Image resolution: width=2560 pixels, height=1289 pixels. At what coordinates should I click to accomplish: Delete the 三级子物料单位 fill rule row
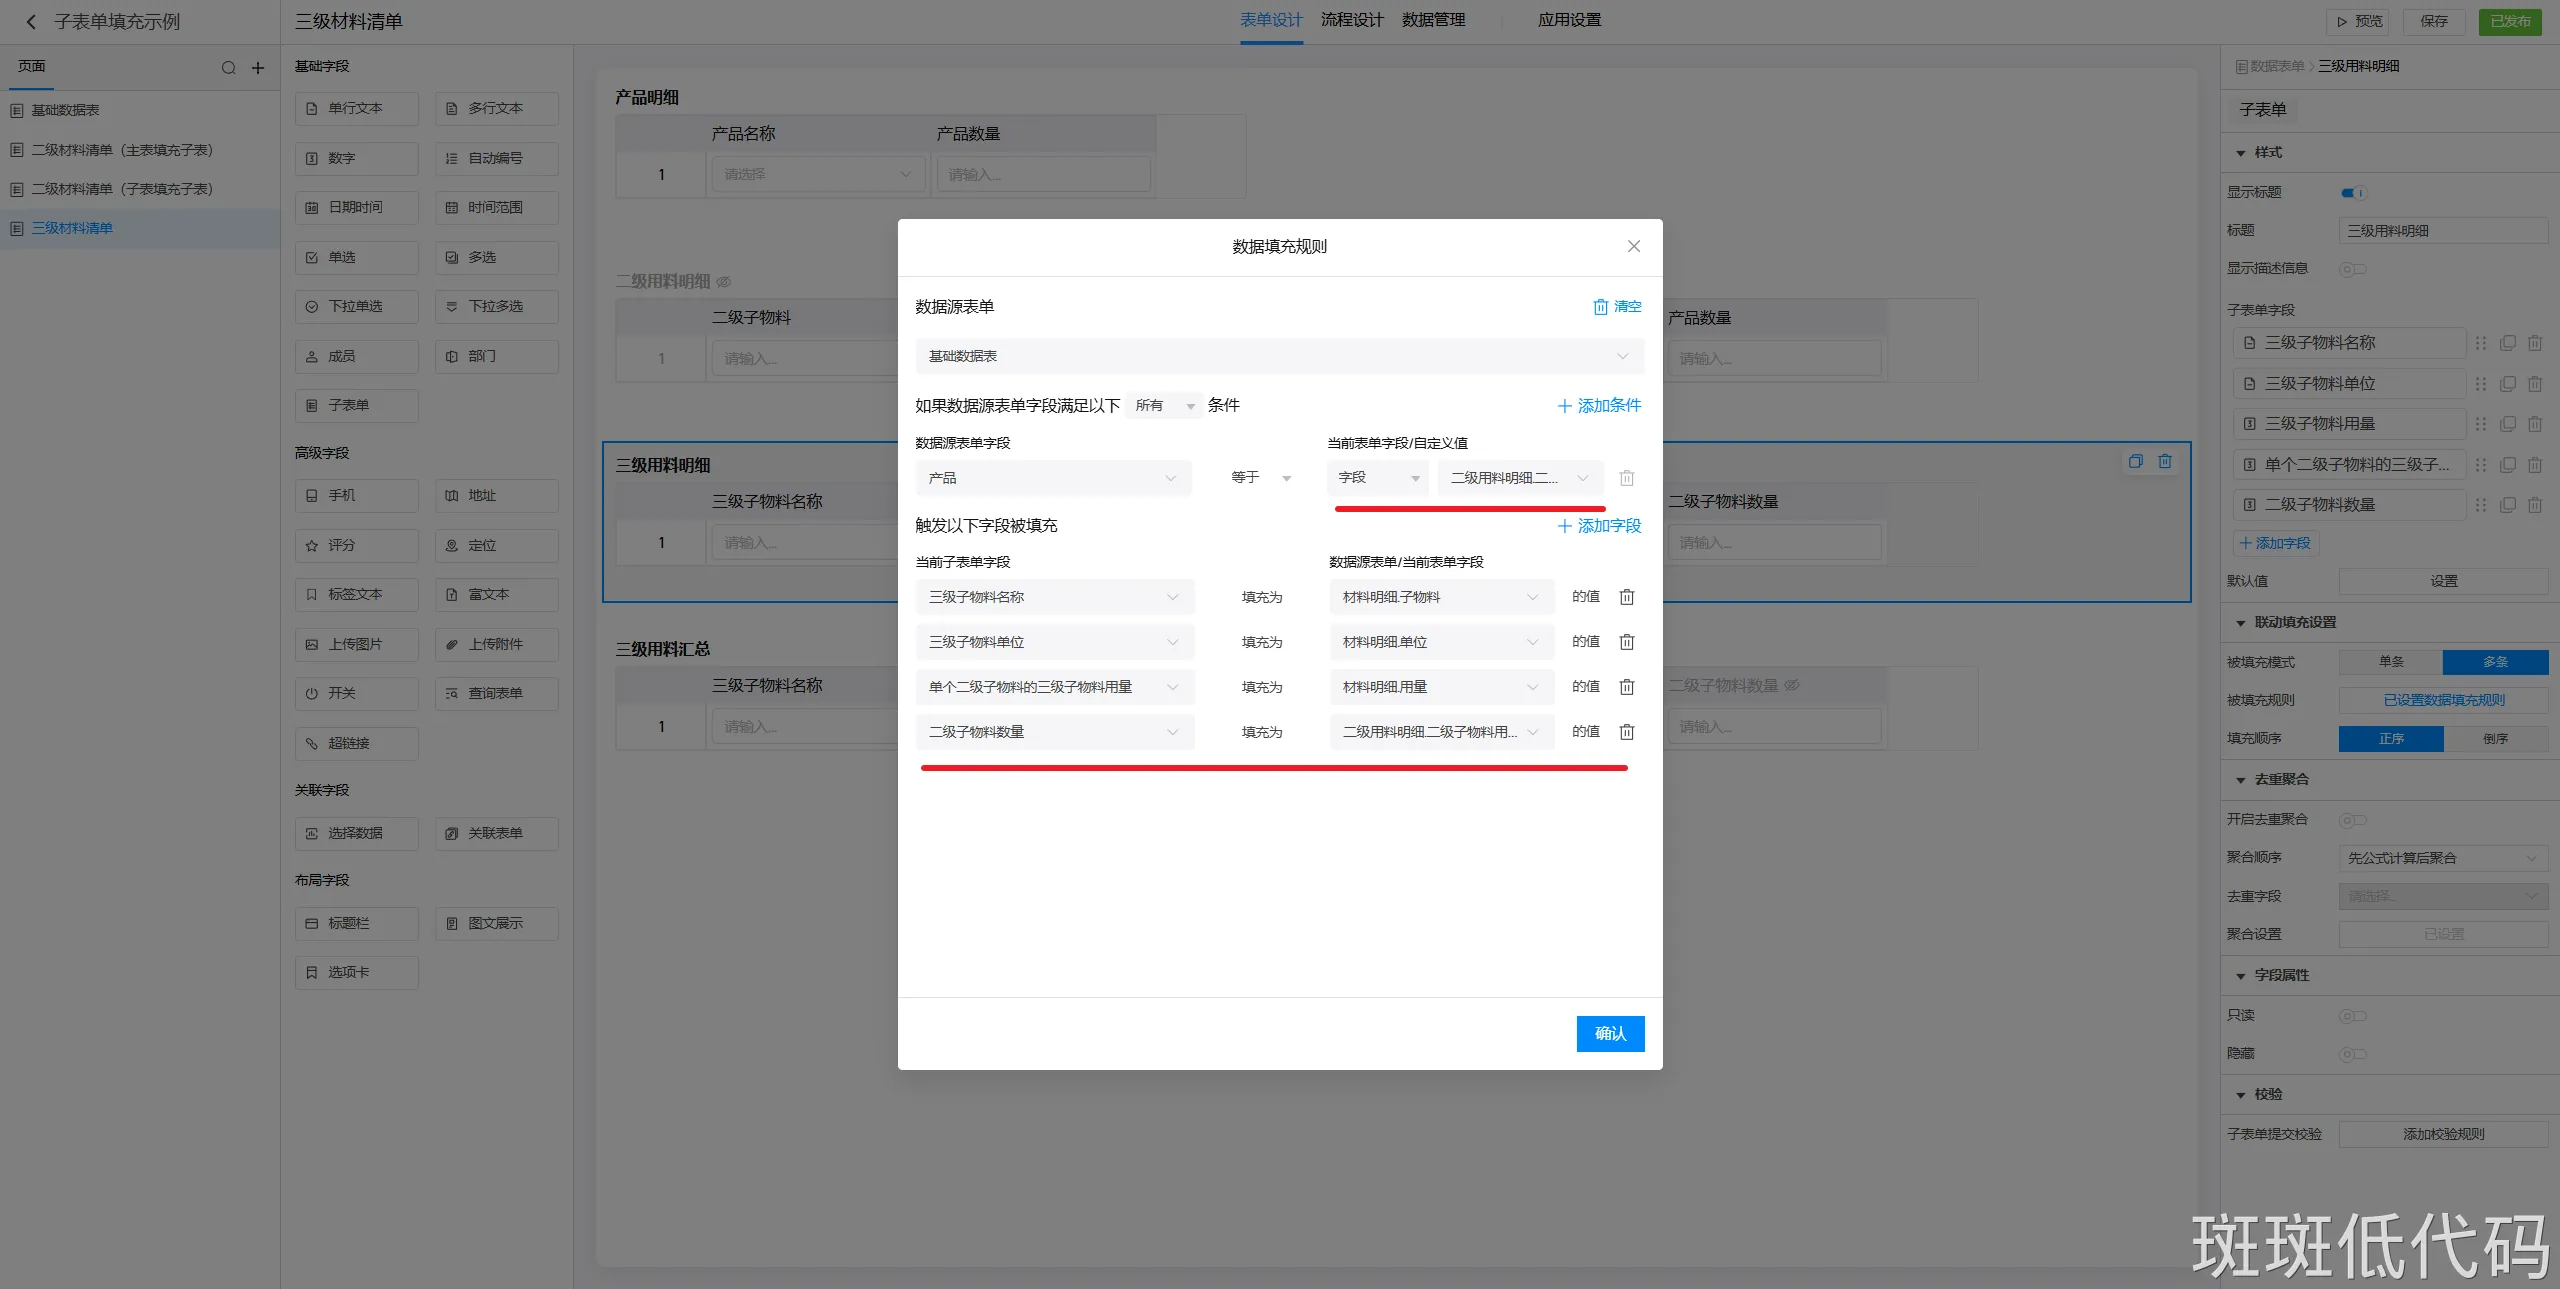tap(1627, 642)
